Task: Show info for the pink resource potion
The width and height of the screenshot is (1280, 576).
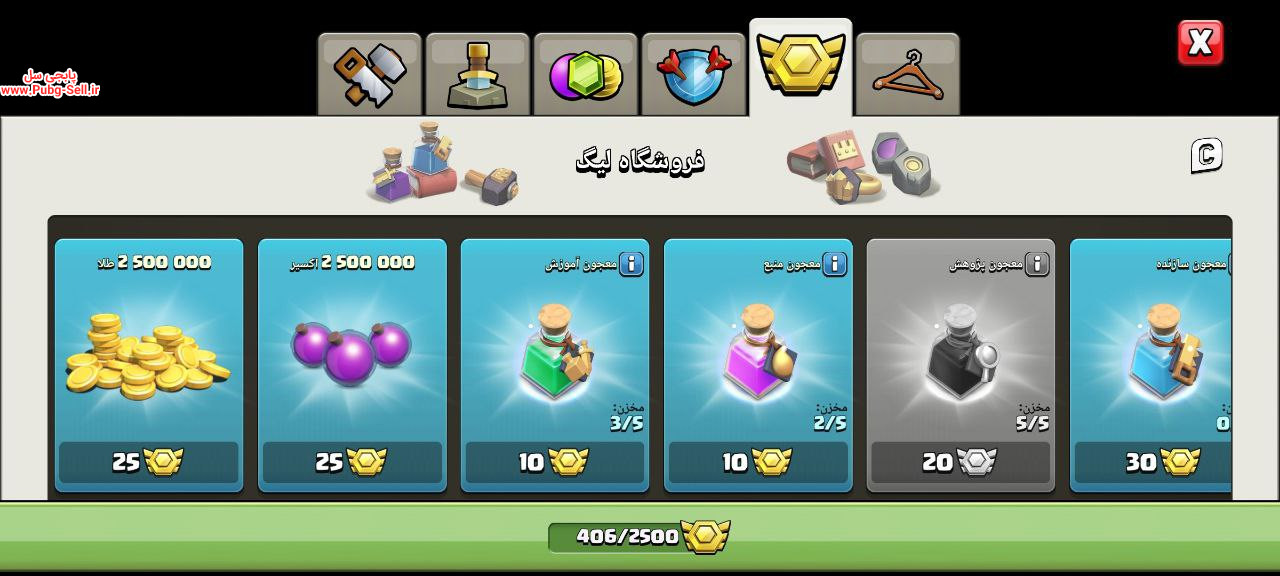Action: click(834, 264)
